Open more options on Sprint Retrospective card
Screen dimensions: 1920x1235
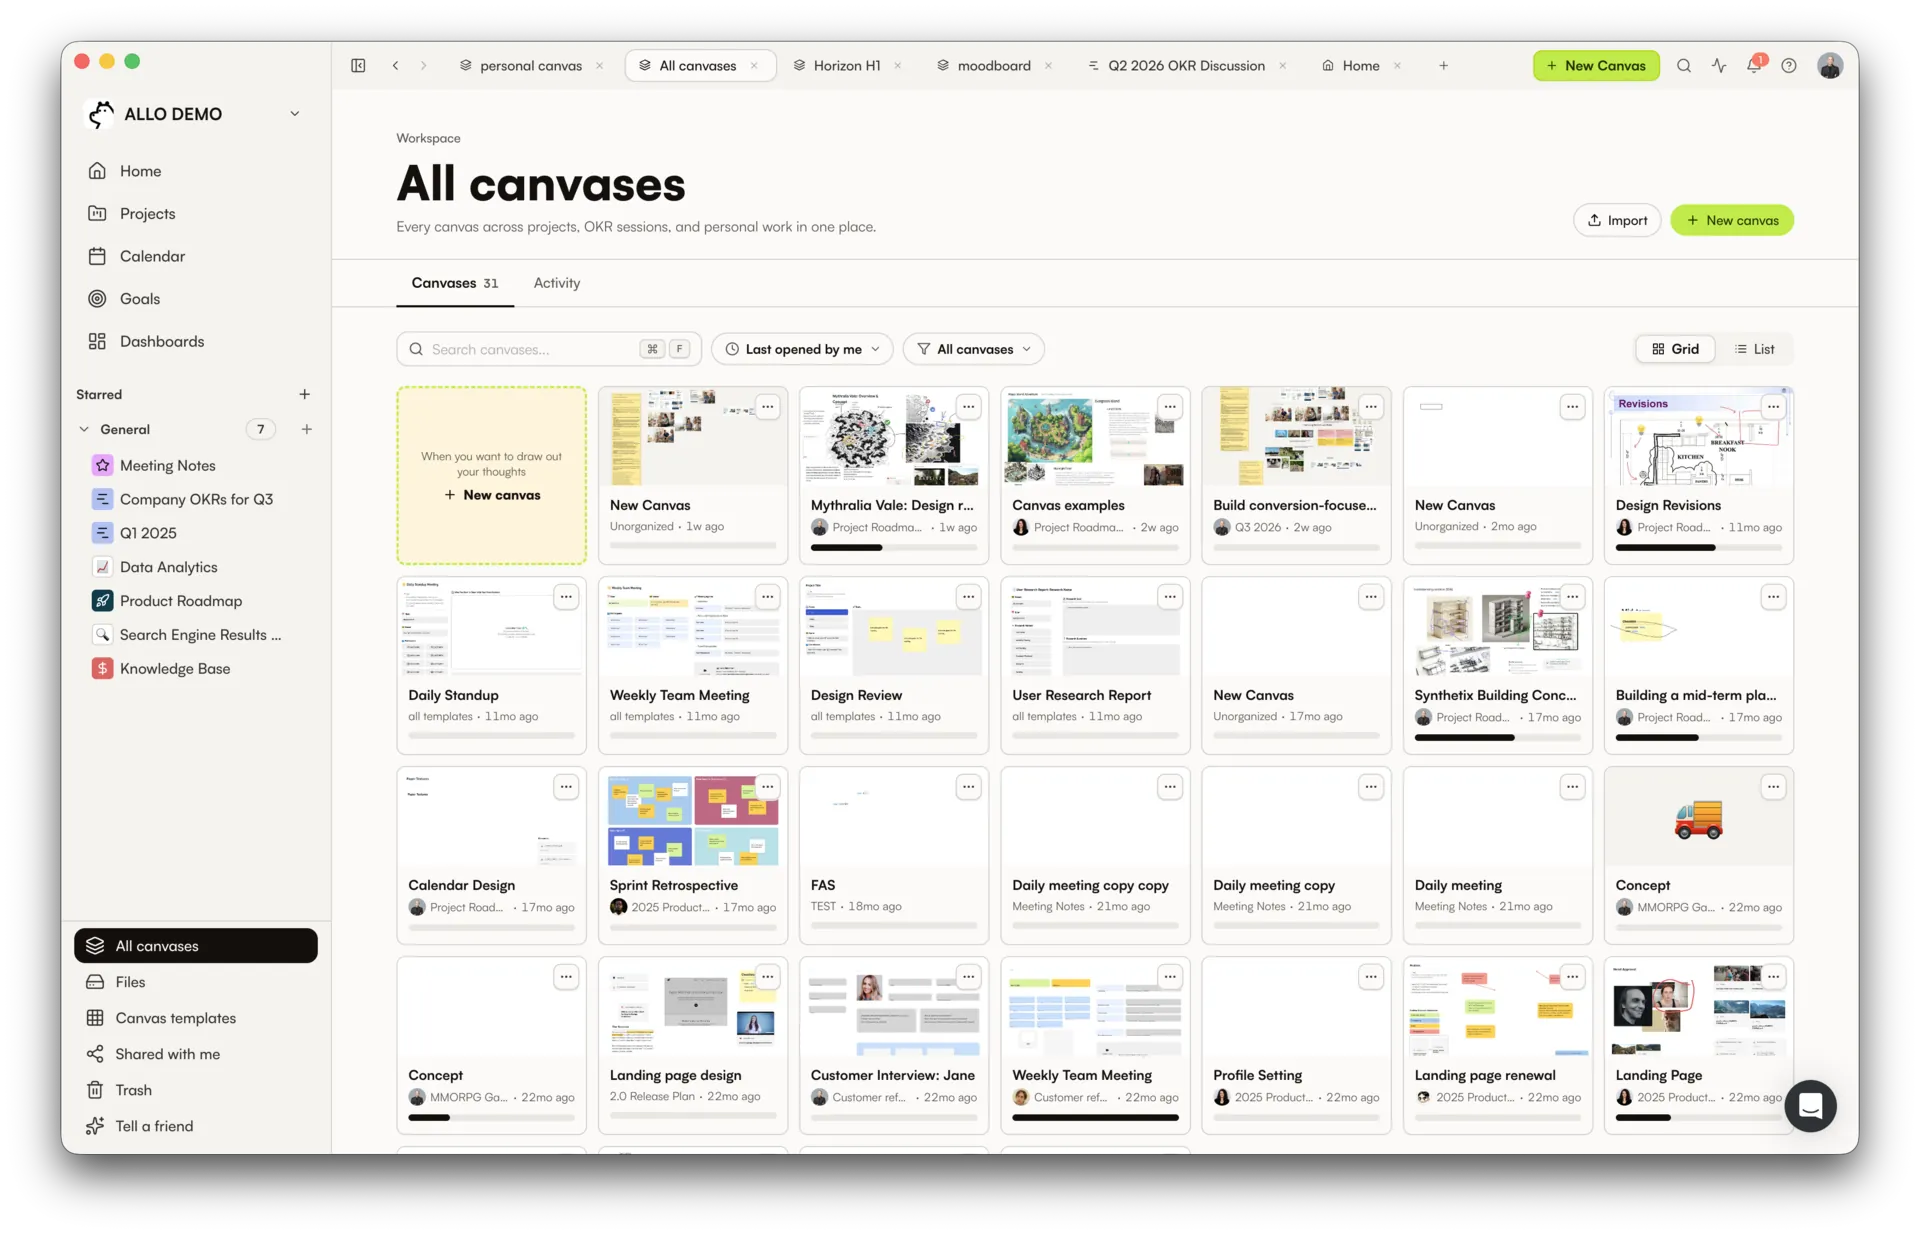[767, 787]
